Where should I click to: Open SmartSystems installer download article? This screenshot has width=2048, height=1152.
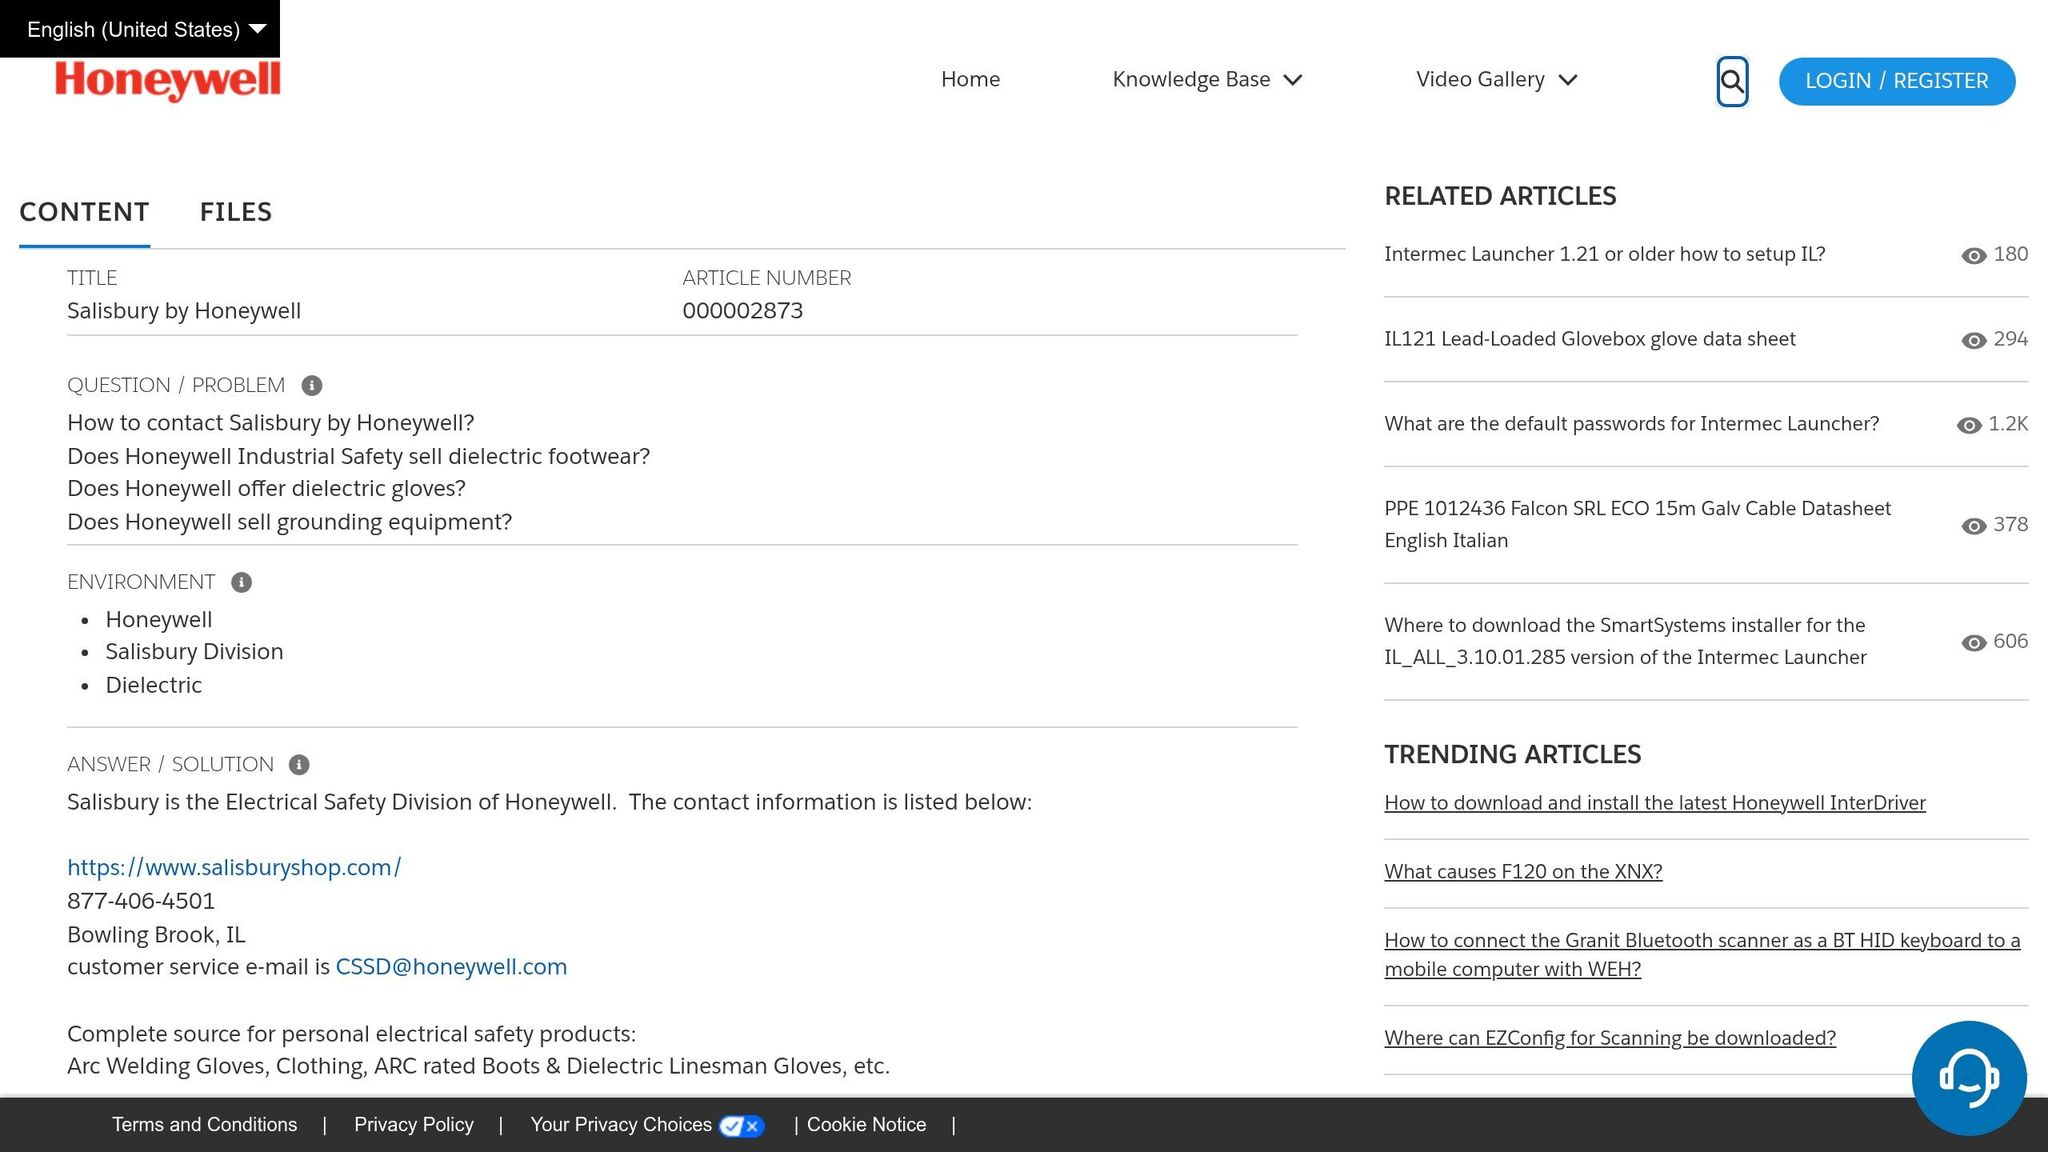tap(1625, 641)
